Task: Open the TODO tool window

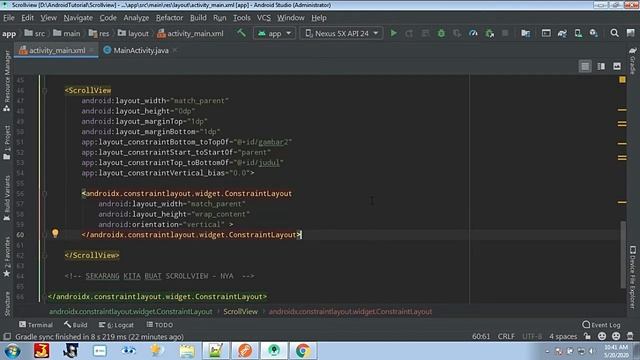Action: click(x=160, y=325)
